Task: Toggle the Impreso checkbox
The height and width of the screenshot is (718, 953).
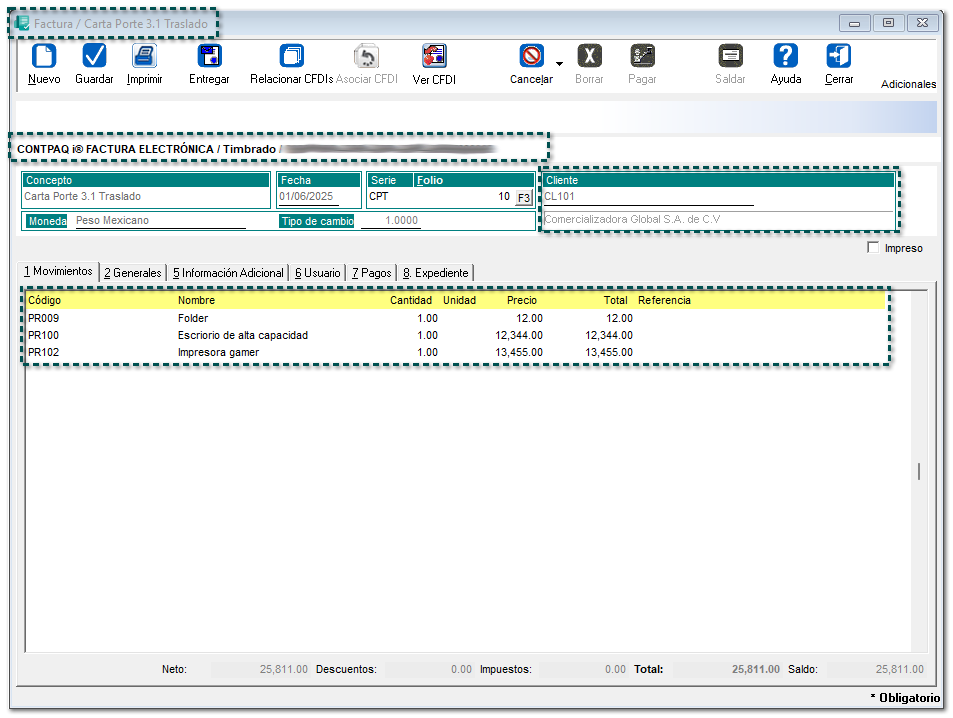Action: [873, 248]
